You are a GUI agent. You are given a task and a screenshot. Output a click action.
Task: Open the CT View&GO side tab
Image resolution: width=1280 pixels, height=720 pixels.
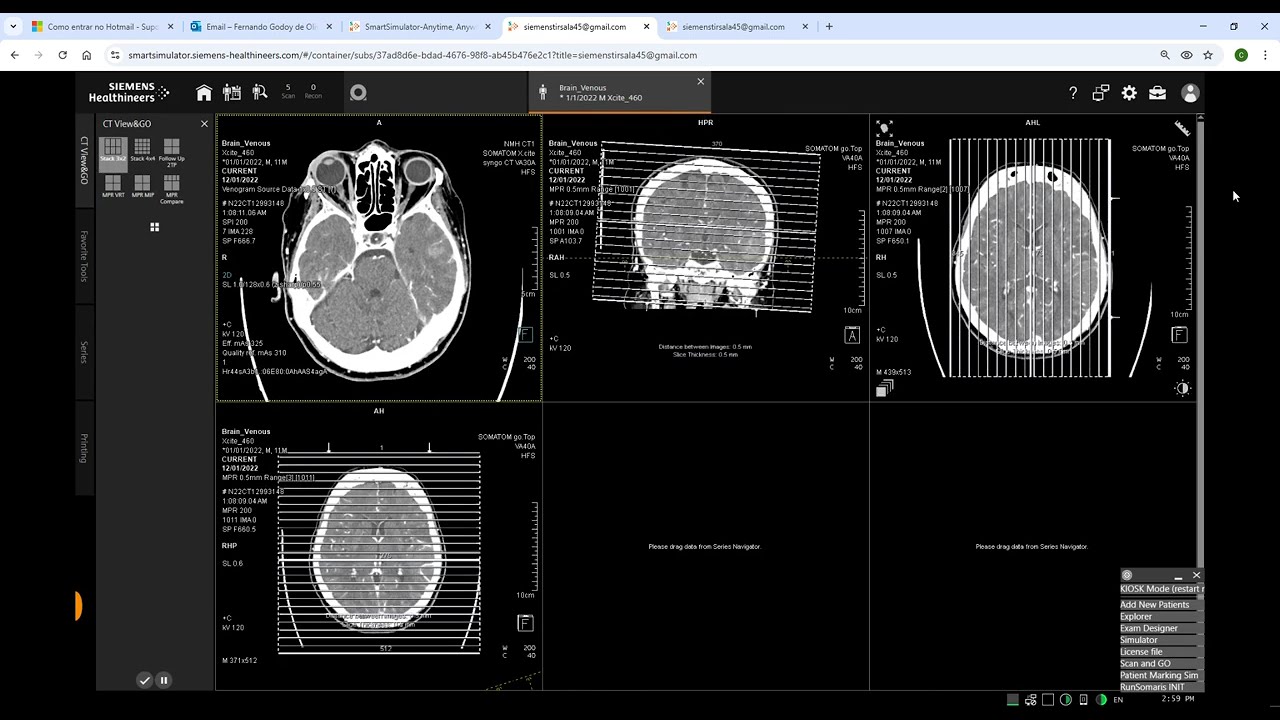(x=84, y=160)
